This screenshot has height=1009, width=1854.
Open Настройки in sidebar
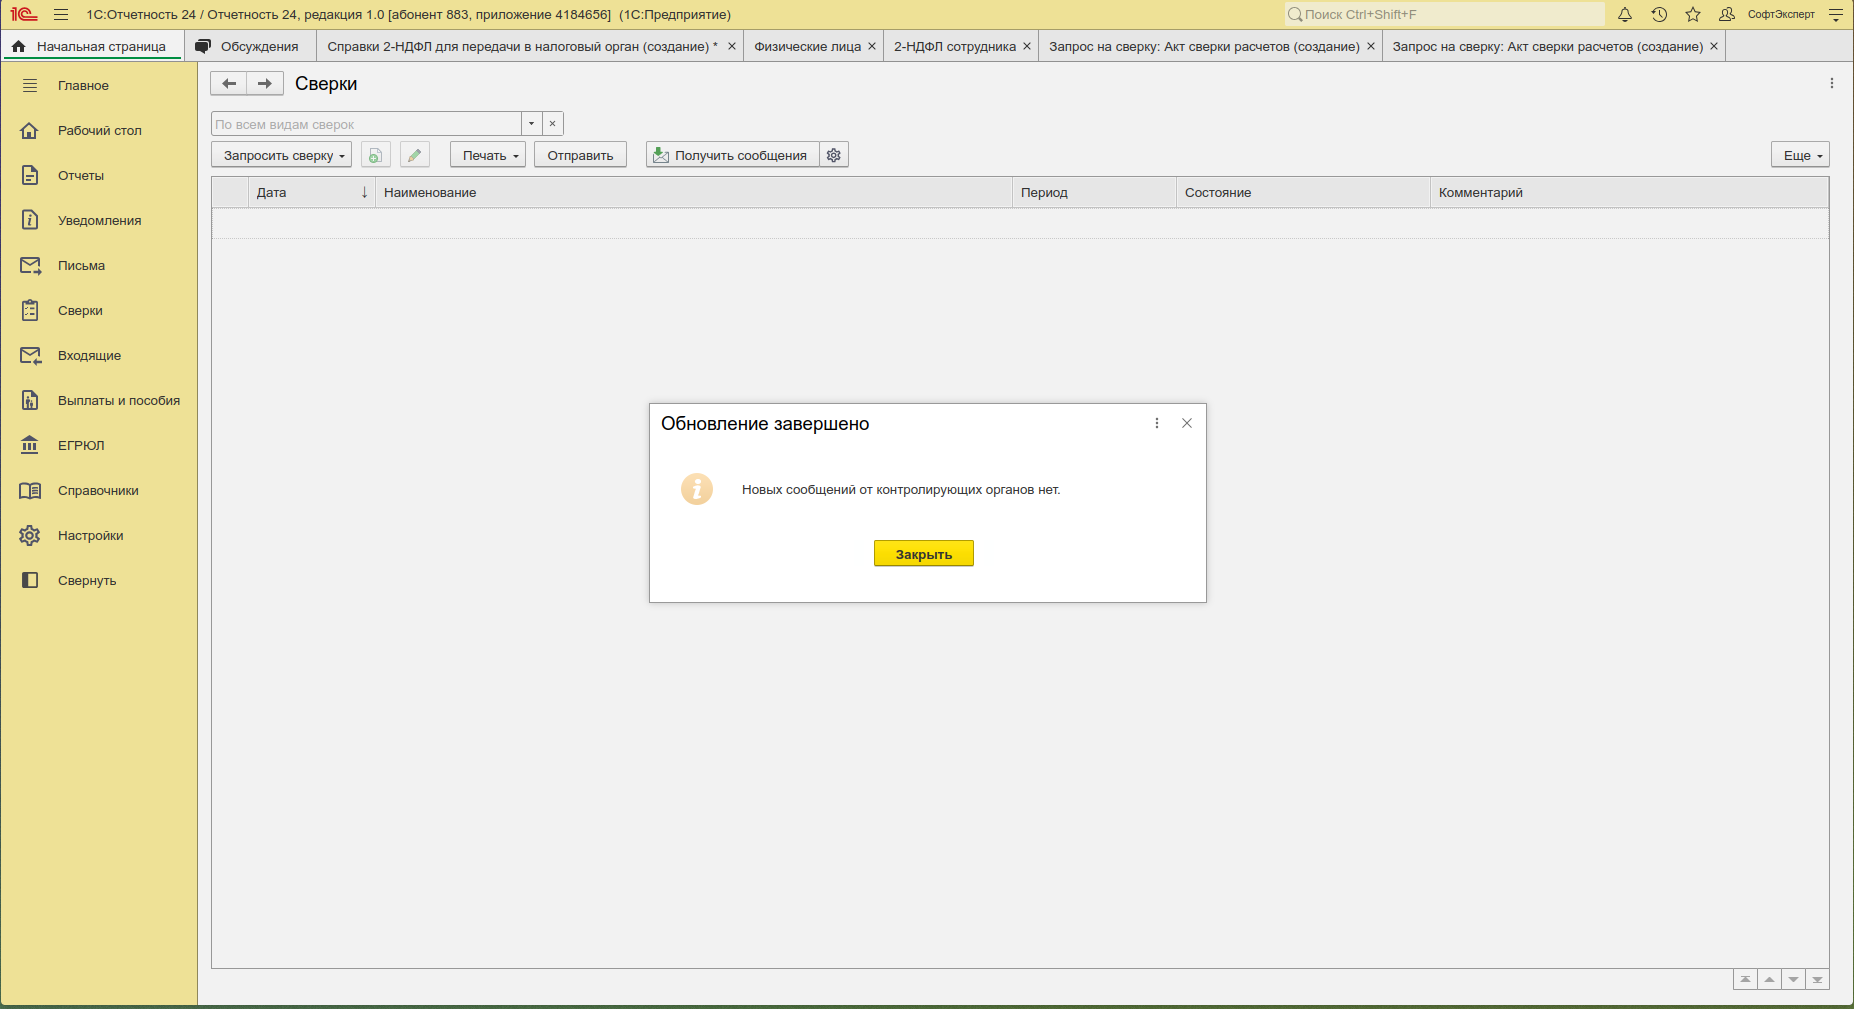point(99,536)
